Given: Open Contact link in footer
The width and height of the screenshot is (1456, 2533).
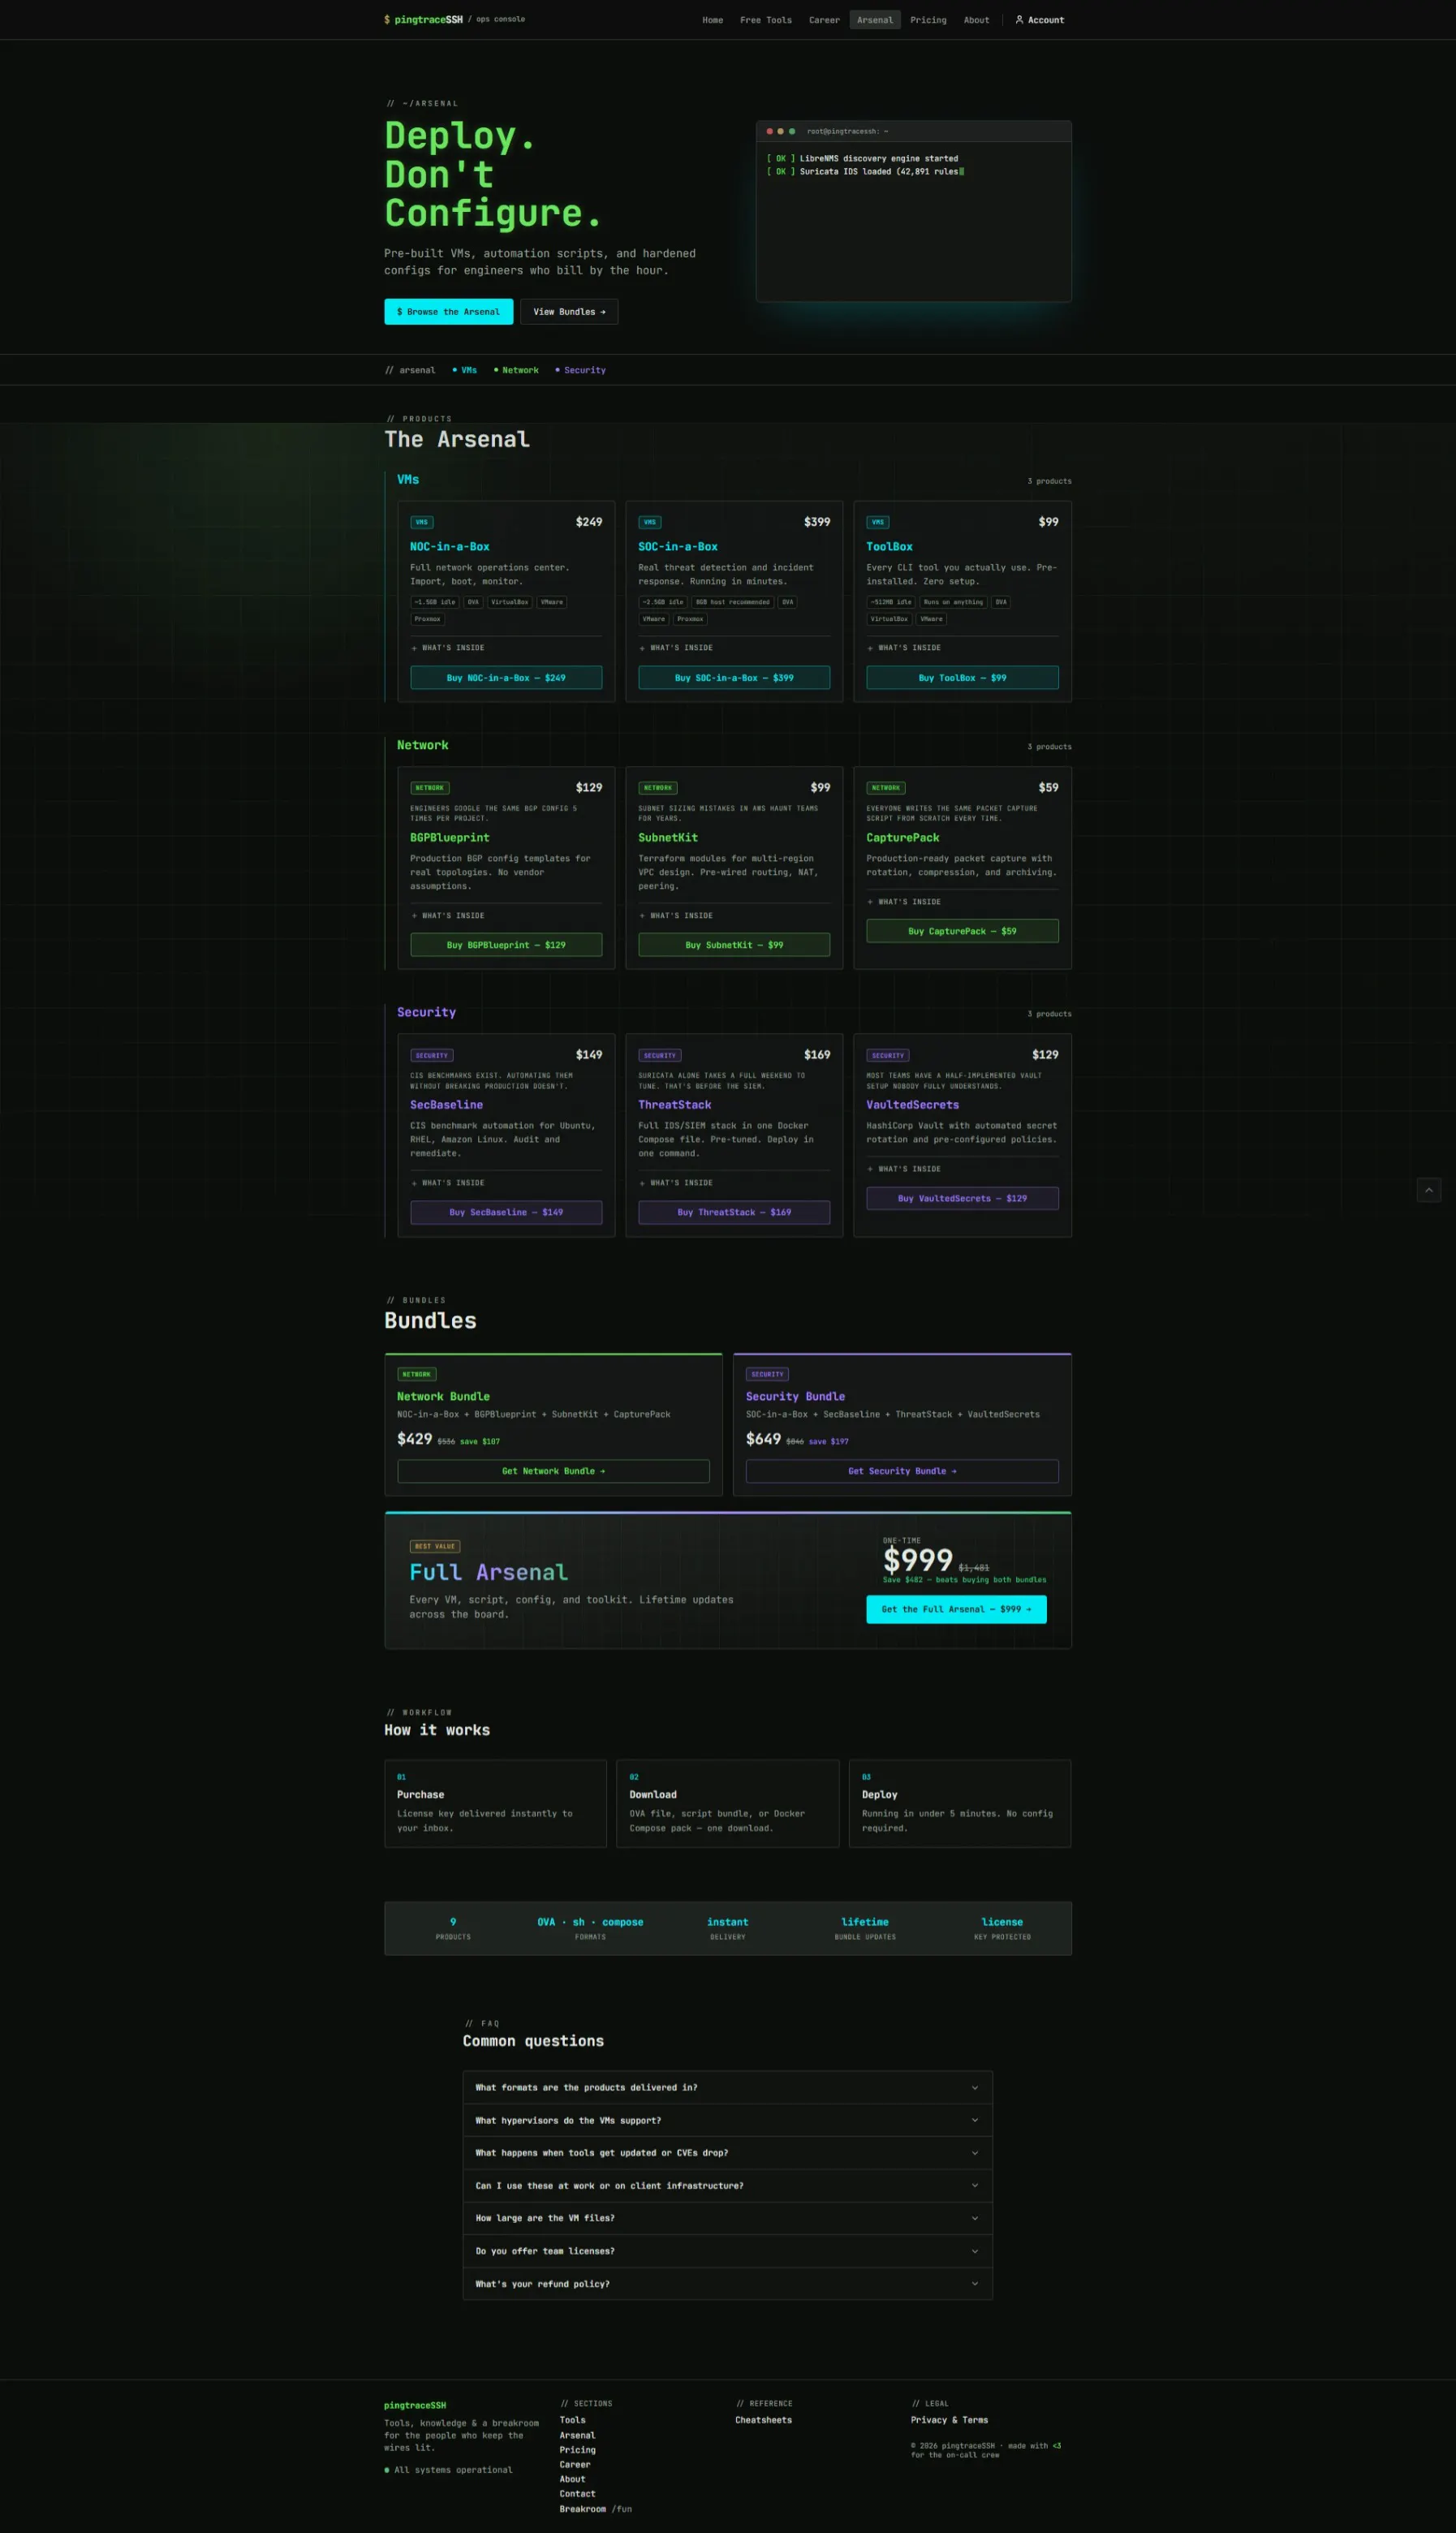Looking at the screenshot, I should pos(577,2494).
